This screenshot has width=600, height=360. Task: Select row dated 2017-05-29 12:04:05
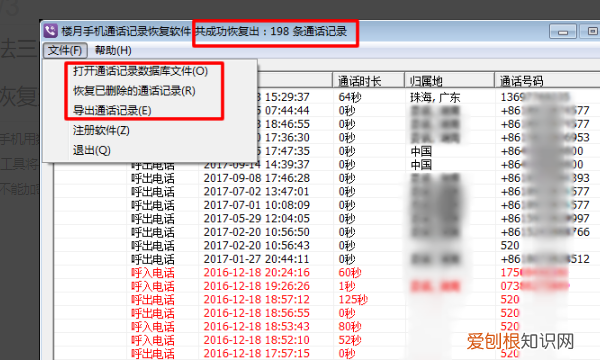tap(327, 219)
